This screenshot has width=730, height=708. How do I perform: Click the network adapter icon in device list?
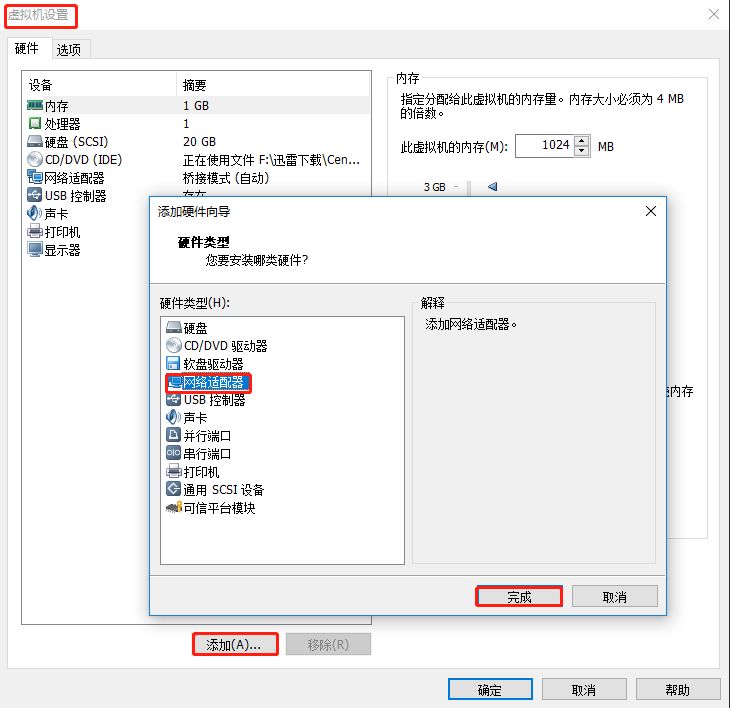(x=35, y=177)
